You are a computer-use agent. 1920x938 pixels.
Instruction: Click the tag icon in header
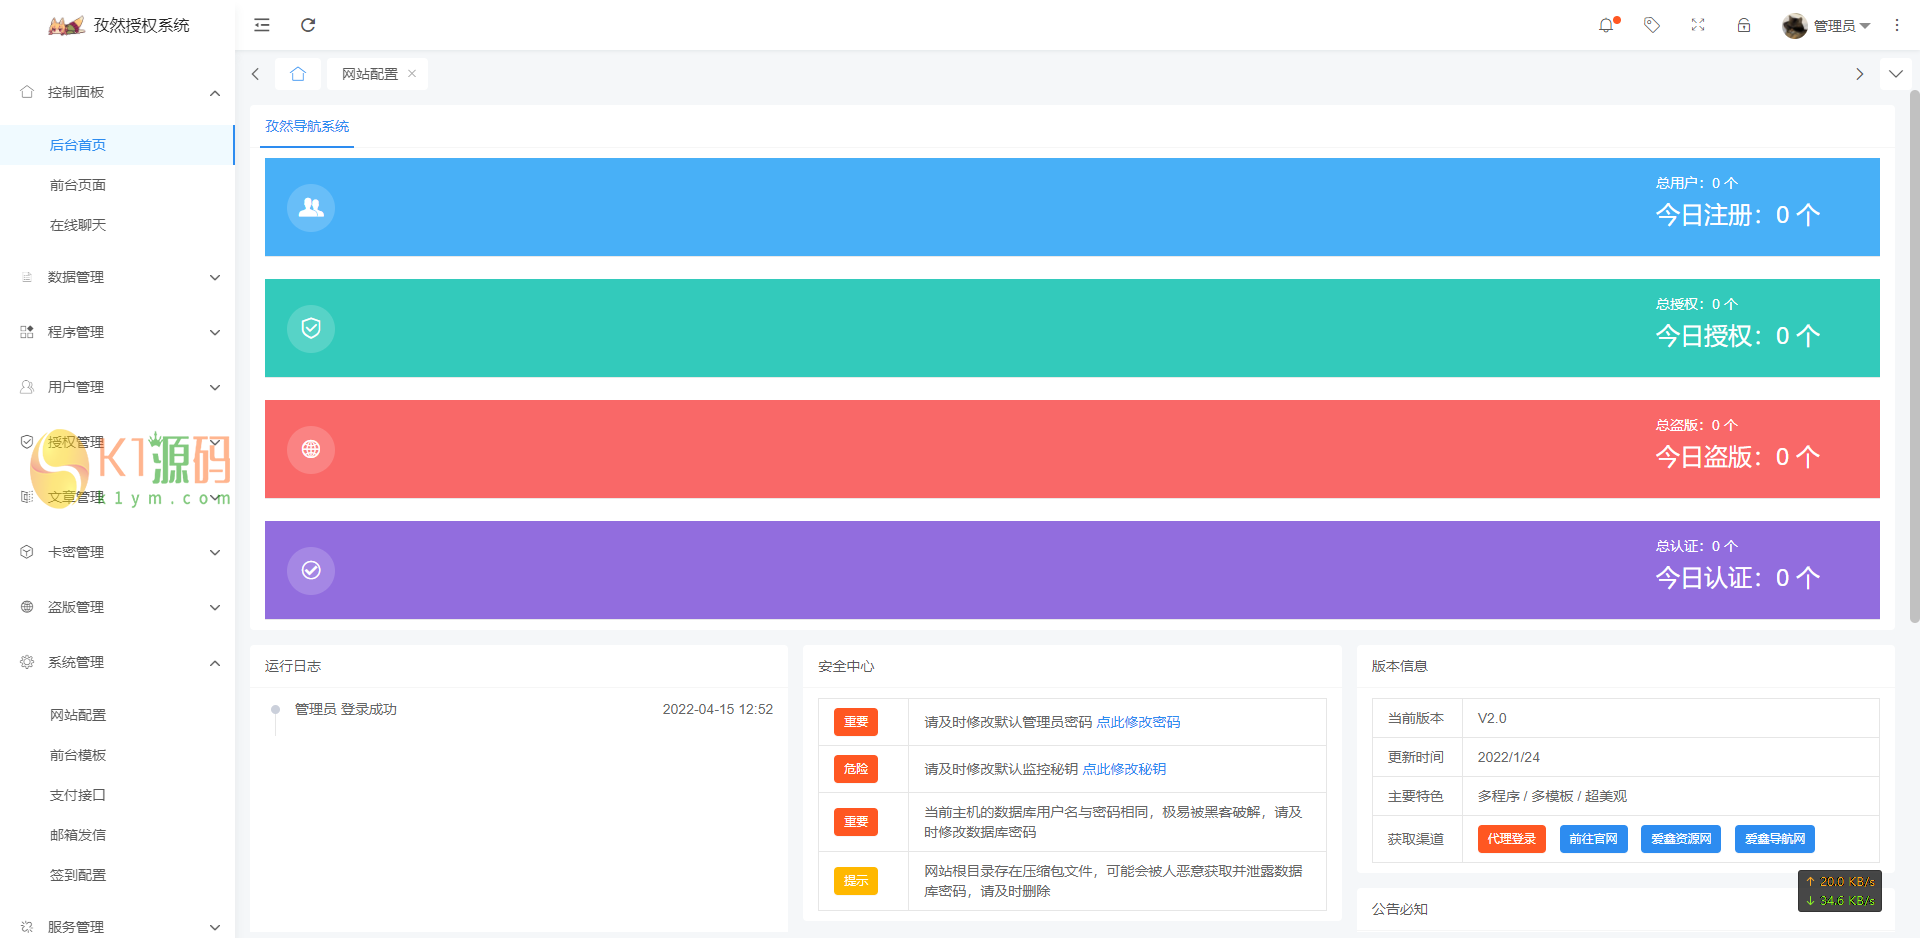(1652, 25)
